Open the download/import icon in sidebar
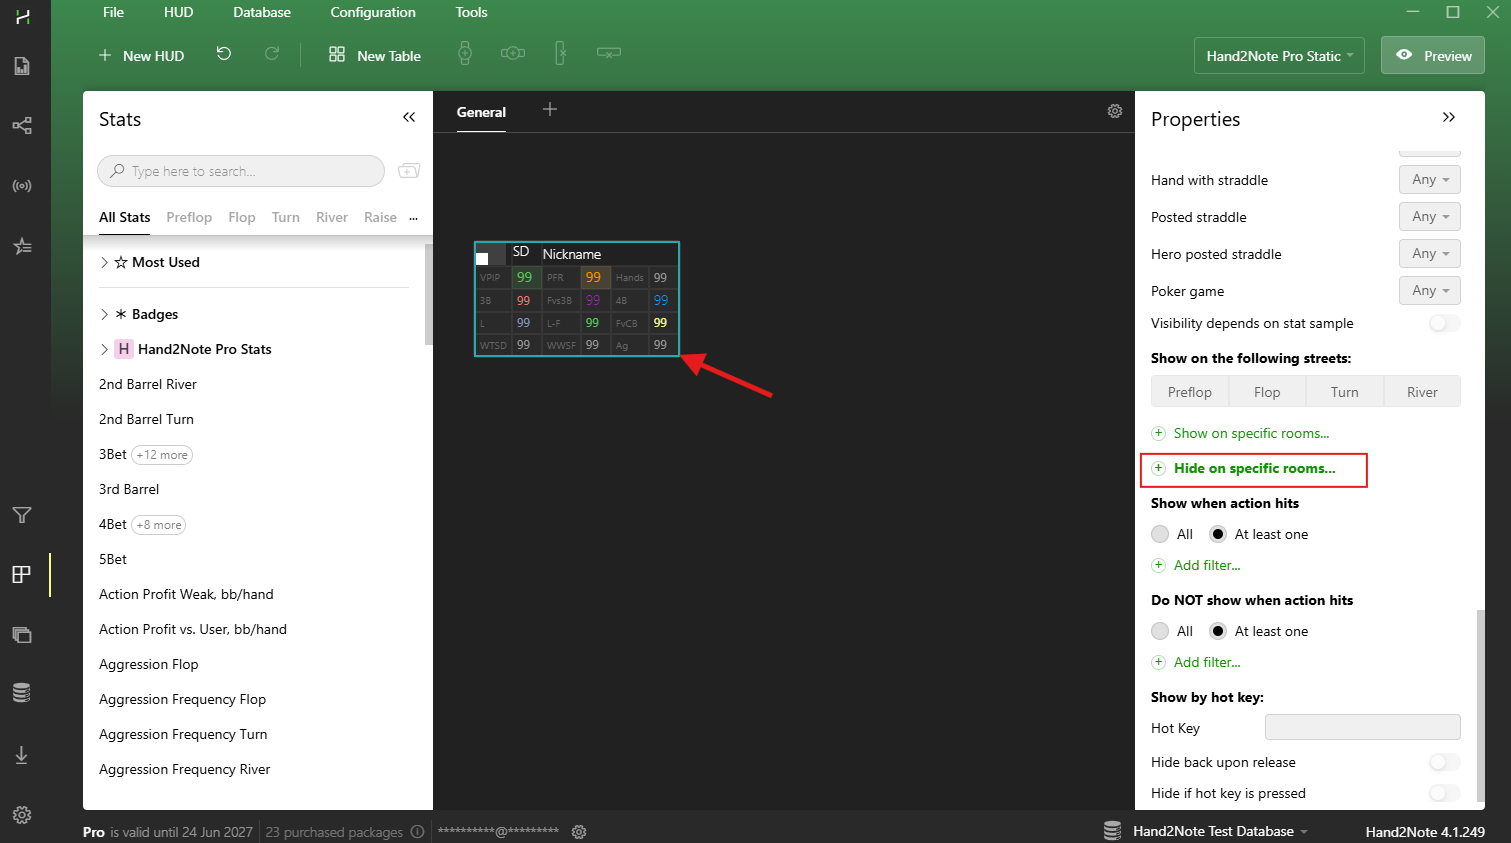1511x843 pixels. 22,755
